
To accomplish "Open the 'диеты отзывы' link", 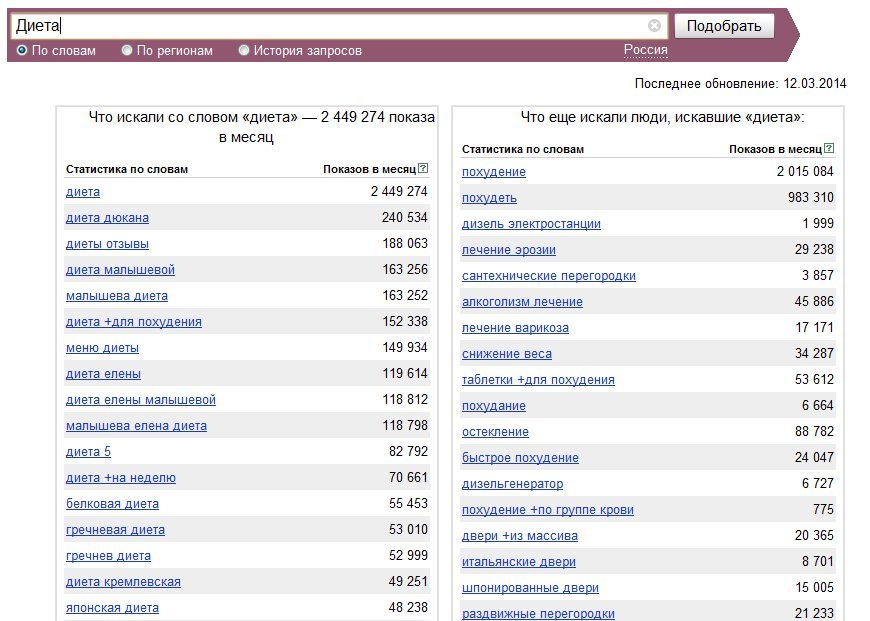I will (x=107, y=244).
